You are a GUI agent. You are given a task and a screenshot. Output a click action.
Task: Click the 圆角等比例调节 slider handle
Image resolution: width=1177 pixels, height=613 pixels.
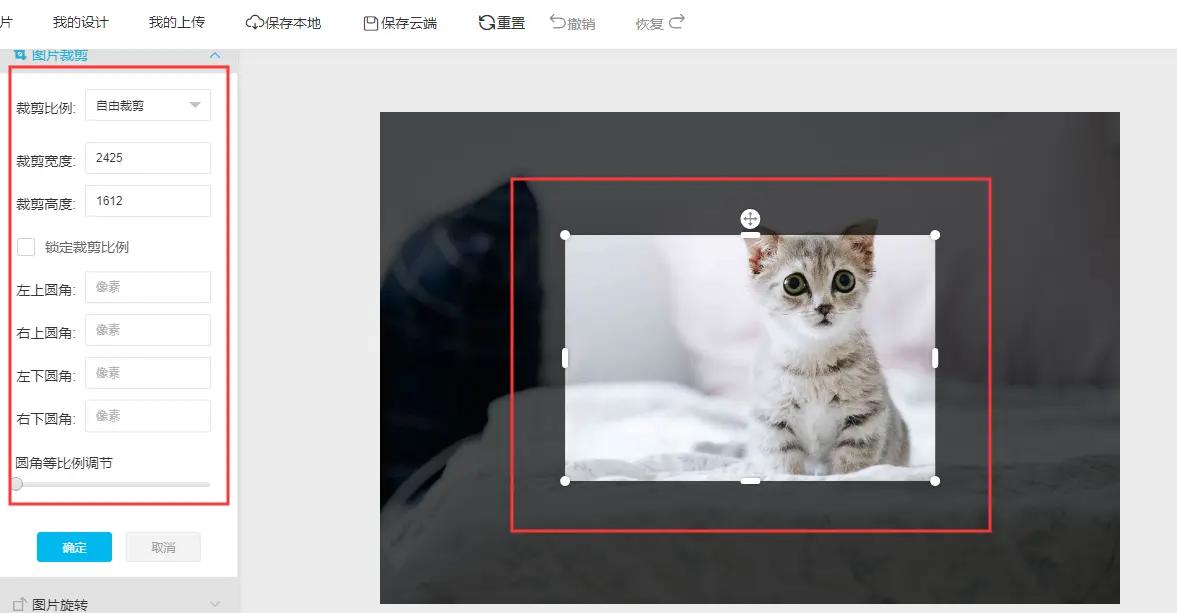pos(17,484)
